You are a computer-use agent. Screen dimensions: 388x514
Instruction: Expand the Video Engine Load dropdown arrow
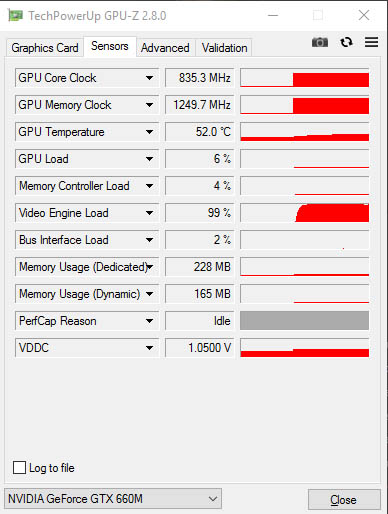[x=149, y=213]
